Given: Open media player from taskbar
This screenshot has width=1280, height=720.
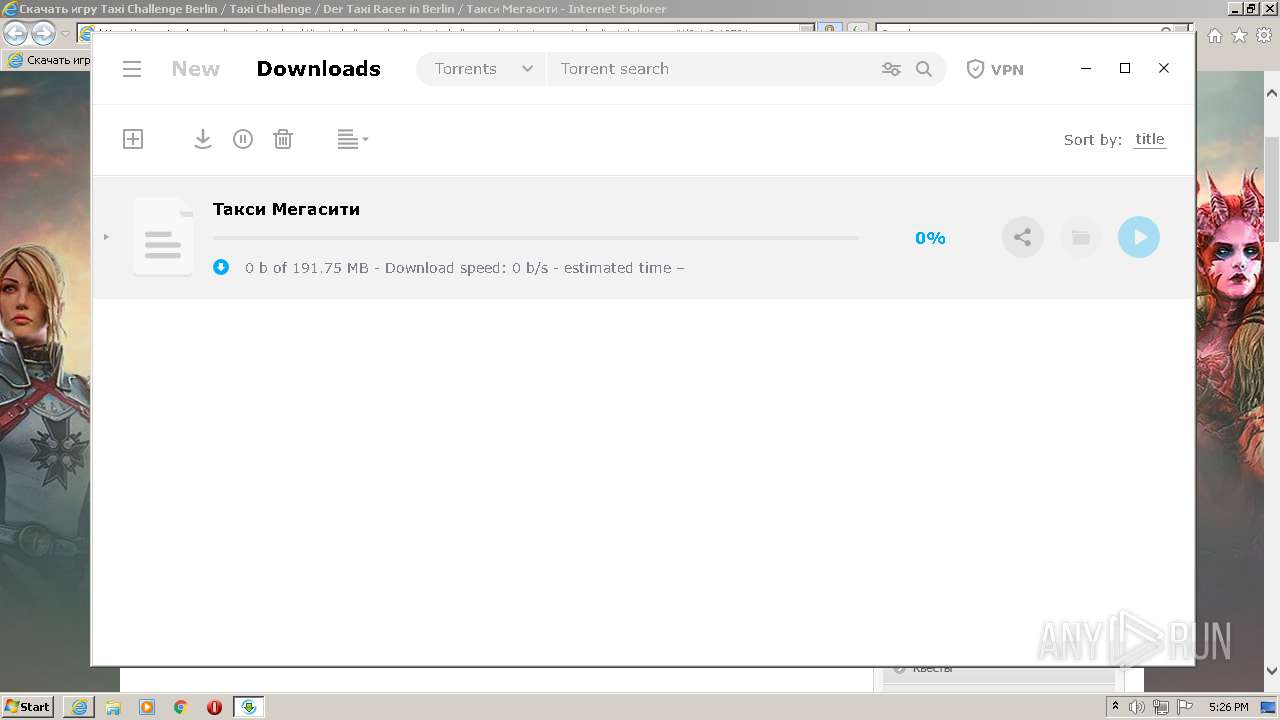Looking at the screenshot, I should tap(147, 707).
